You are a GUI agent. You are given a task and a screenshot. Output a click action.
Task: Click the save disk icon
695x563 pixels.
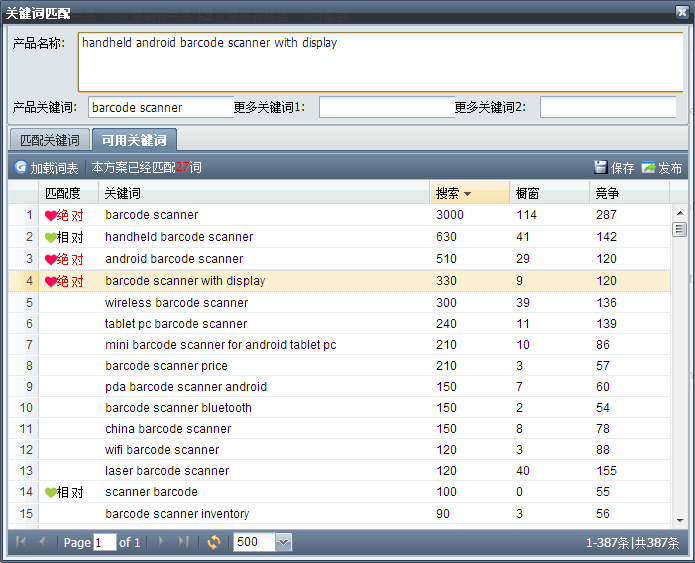[600, 168]
